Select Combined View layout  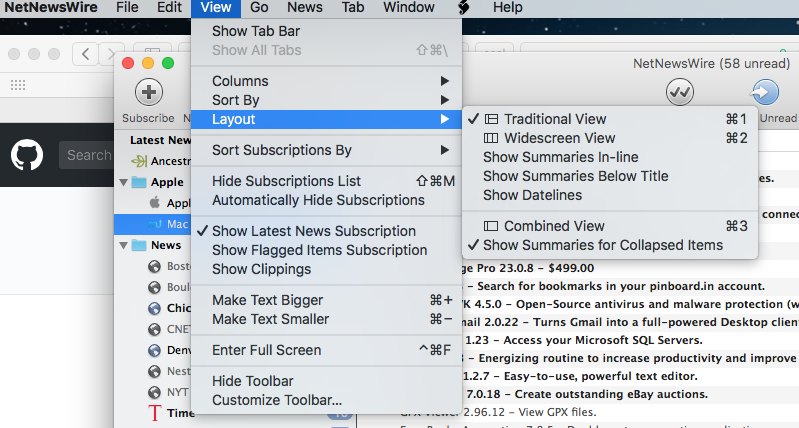(610, 226)
